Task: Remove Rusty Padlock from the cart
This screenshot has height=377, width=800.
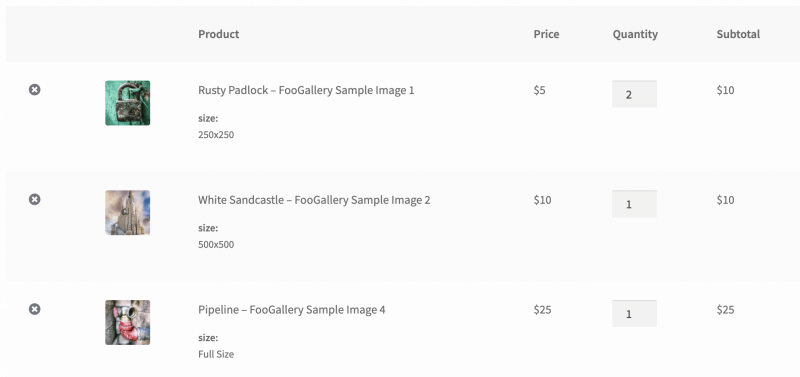Action: [x=34, y=90]
